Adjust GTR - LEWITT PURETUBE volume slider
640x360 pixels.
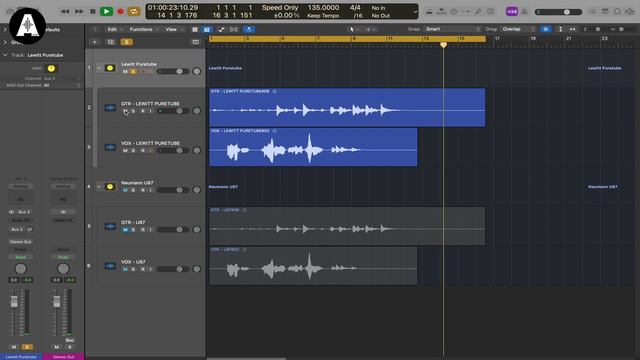click(173, 111)
